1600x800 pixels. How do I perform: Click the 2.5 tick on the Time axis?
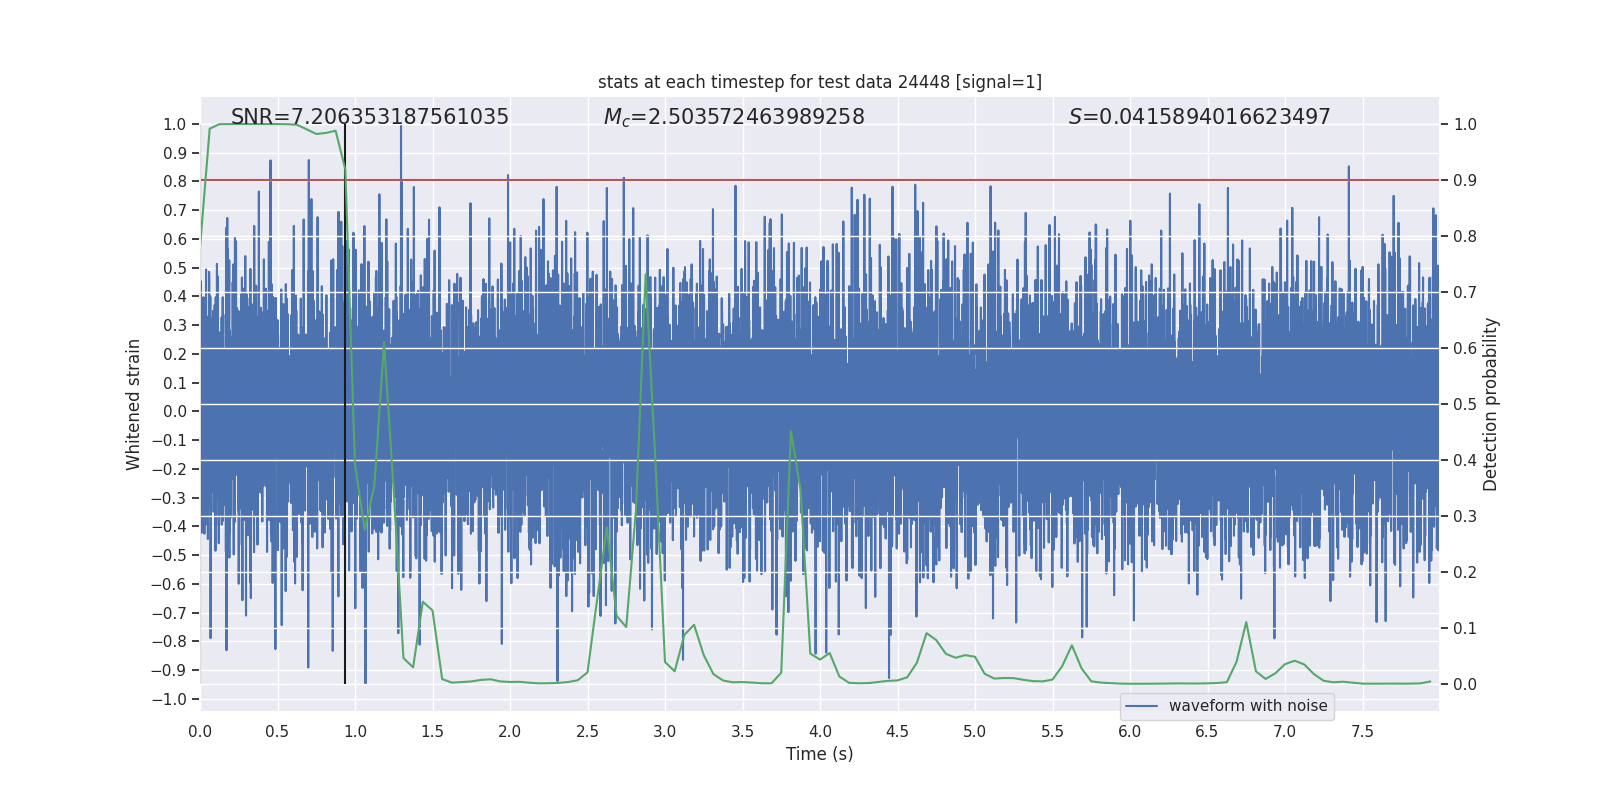click(x=587, y=731)
